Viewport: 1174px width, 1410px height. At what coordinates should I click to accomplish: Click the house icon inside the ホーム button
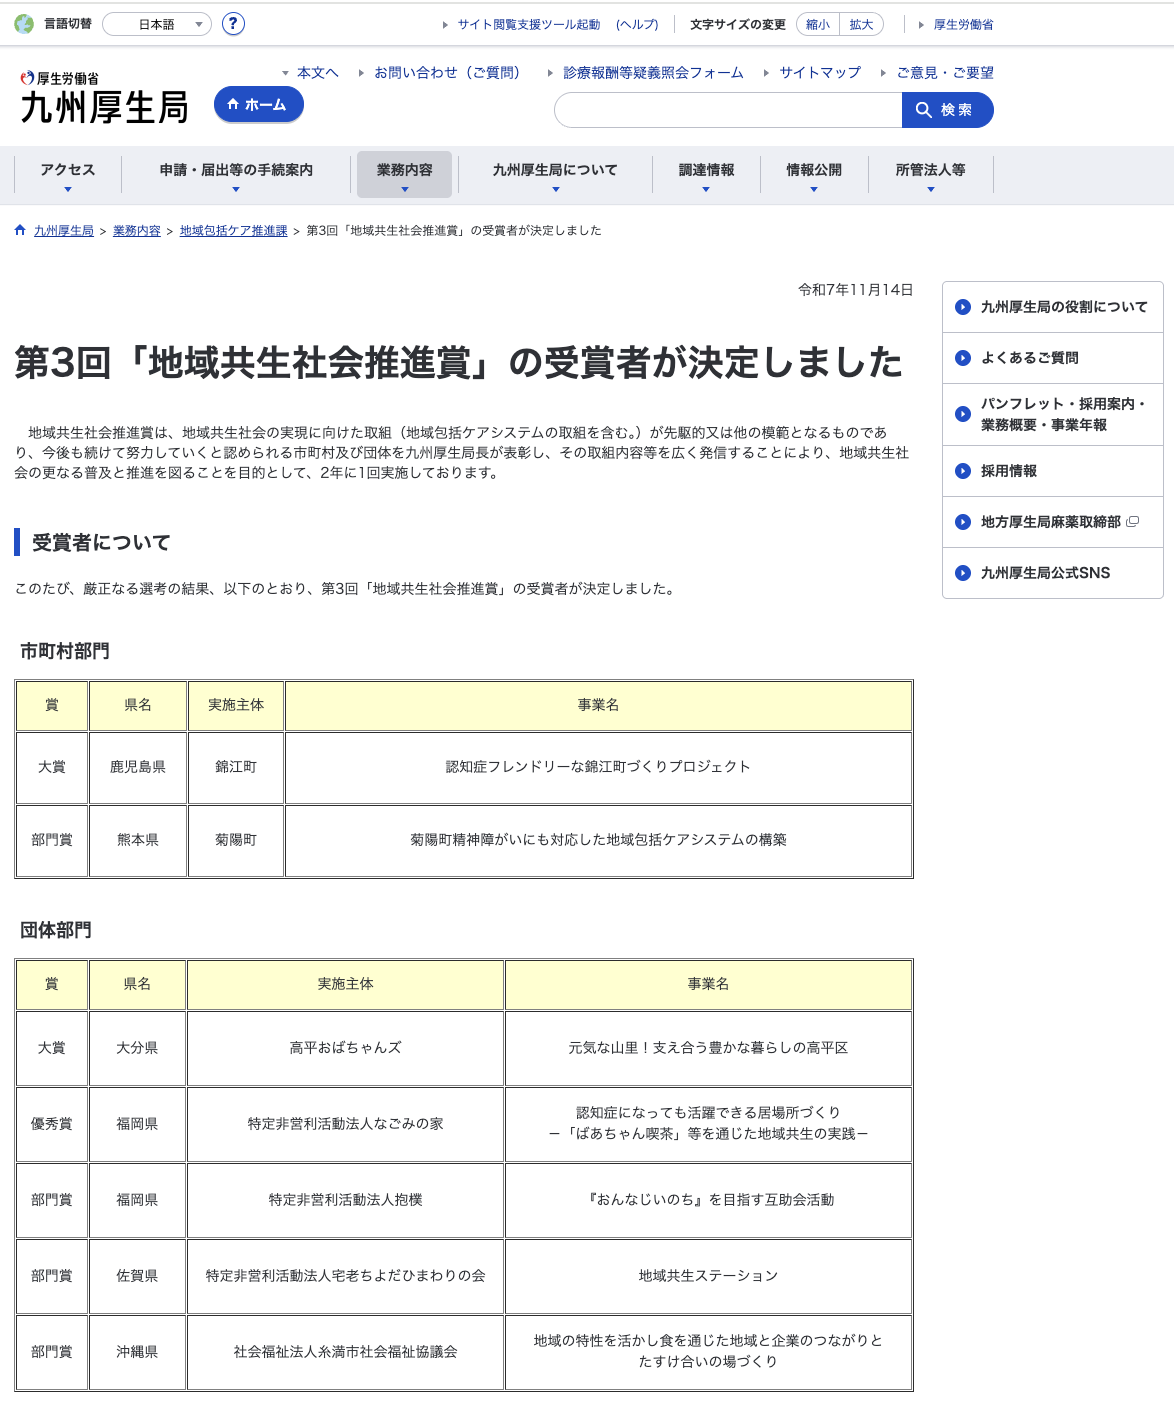click(x=232, y=104)
